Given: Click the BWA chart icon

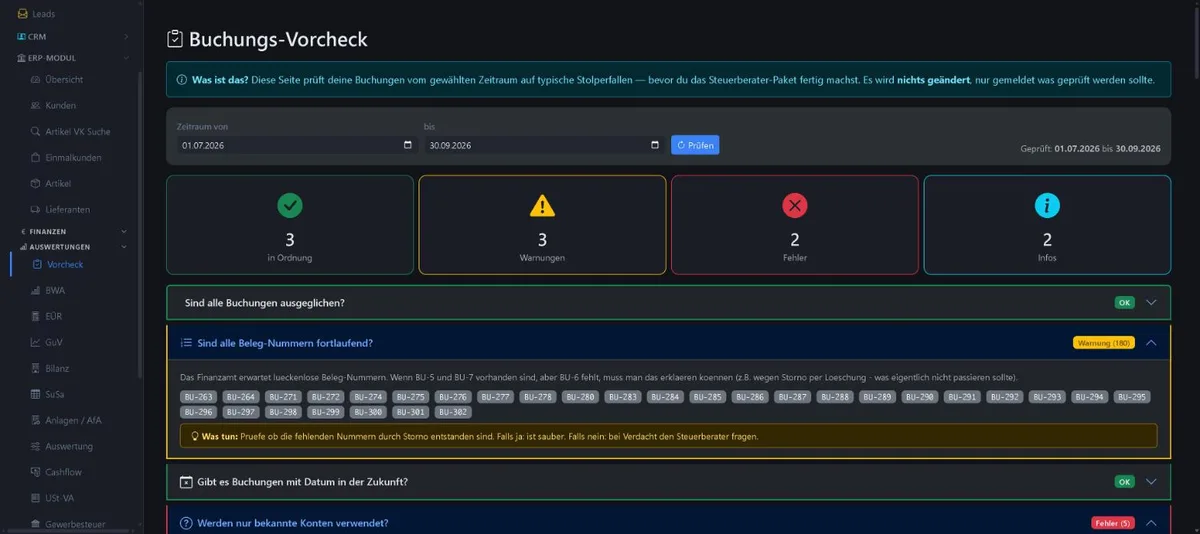Looking at the screenshot, I should click(36, 291).
